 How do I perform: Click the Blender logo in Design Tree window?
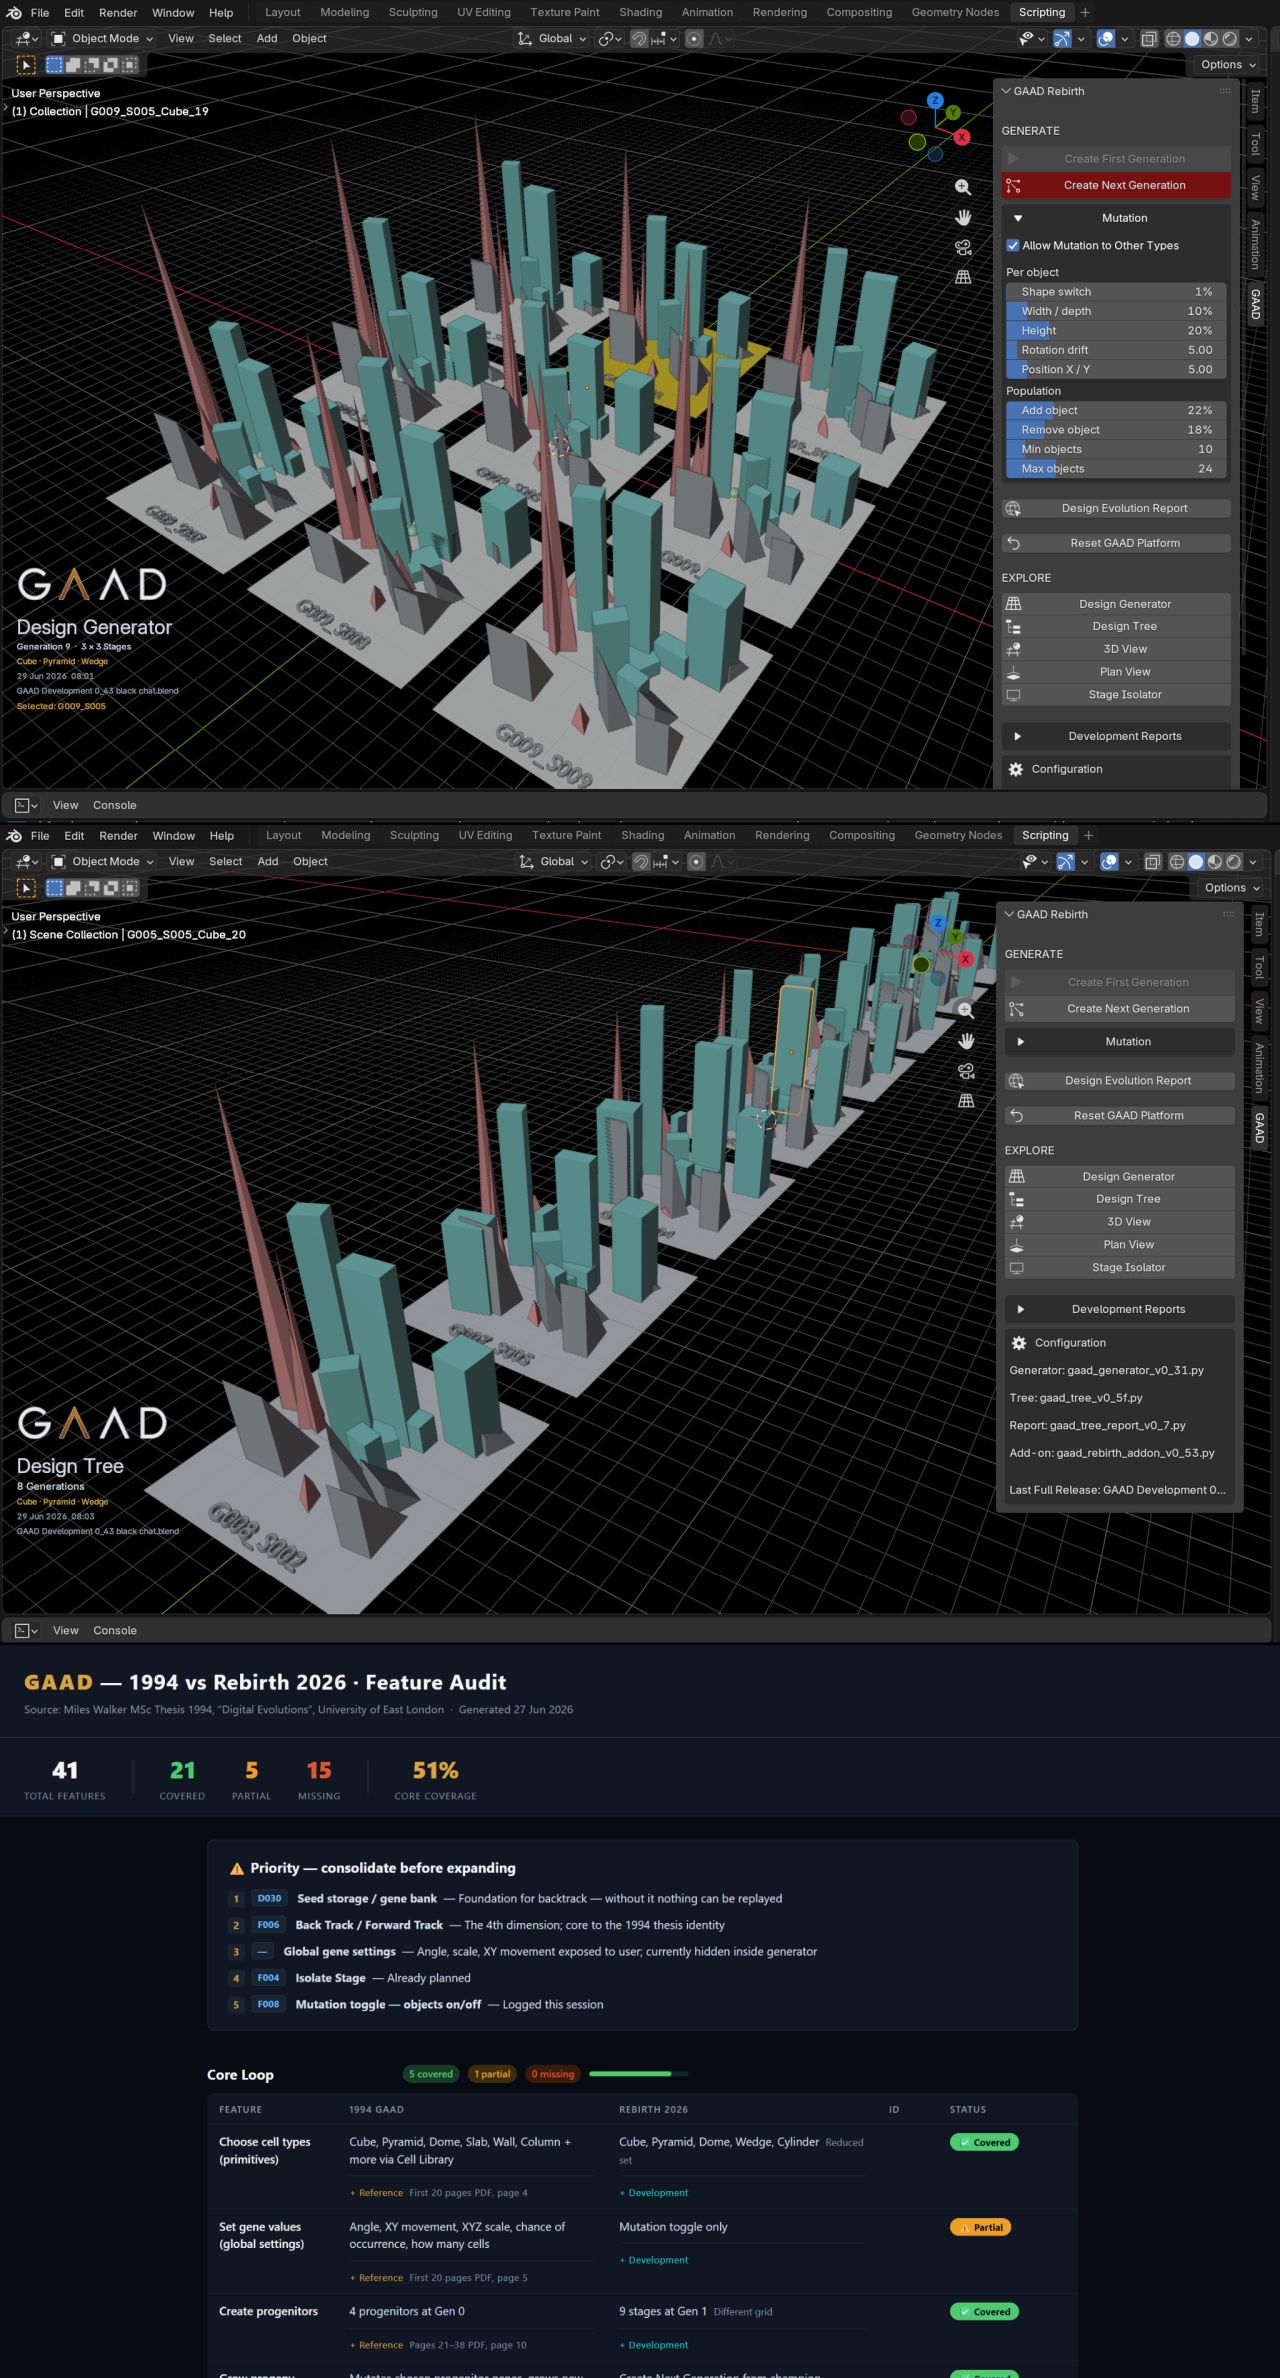coord(14,836)
